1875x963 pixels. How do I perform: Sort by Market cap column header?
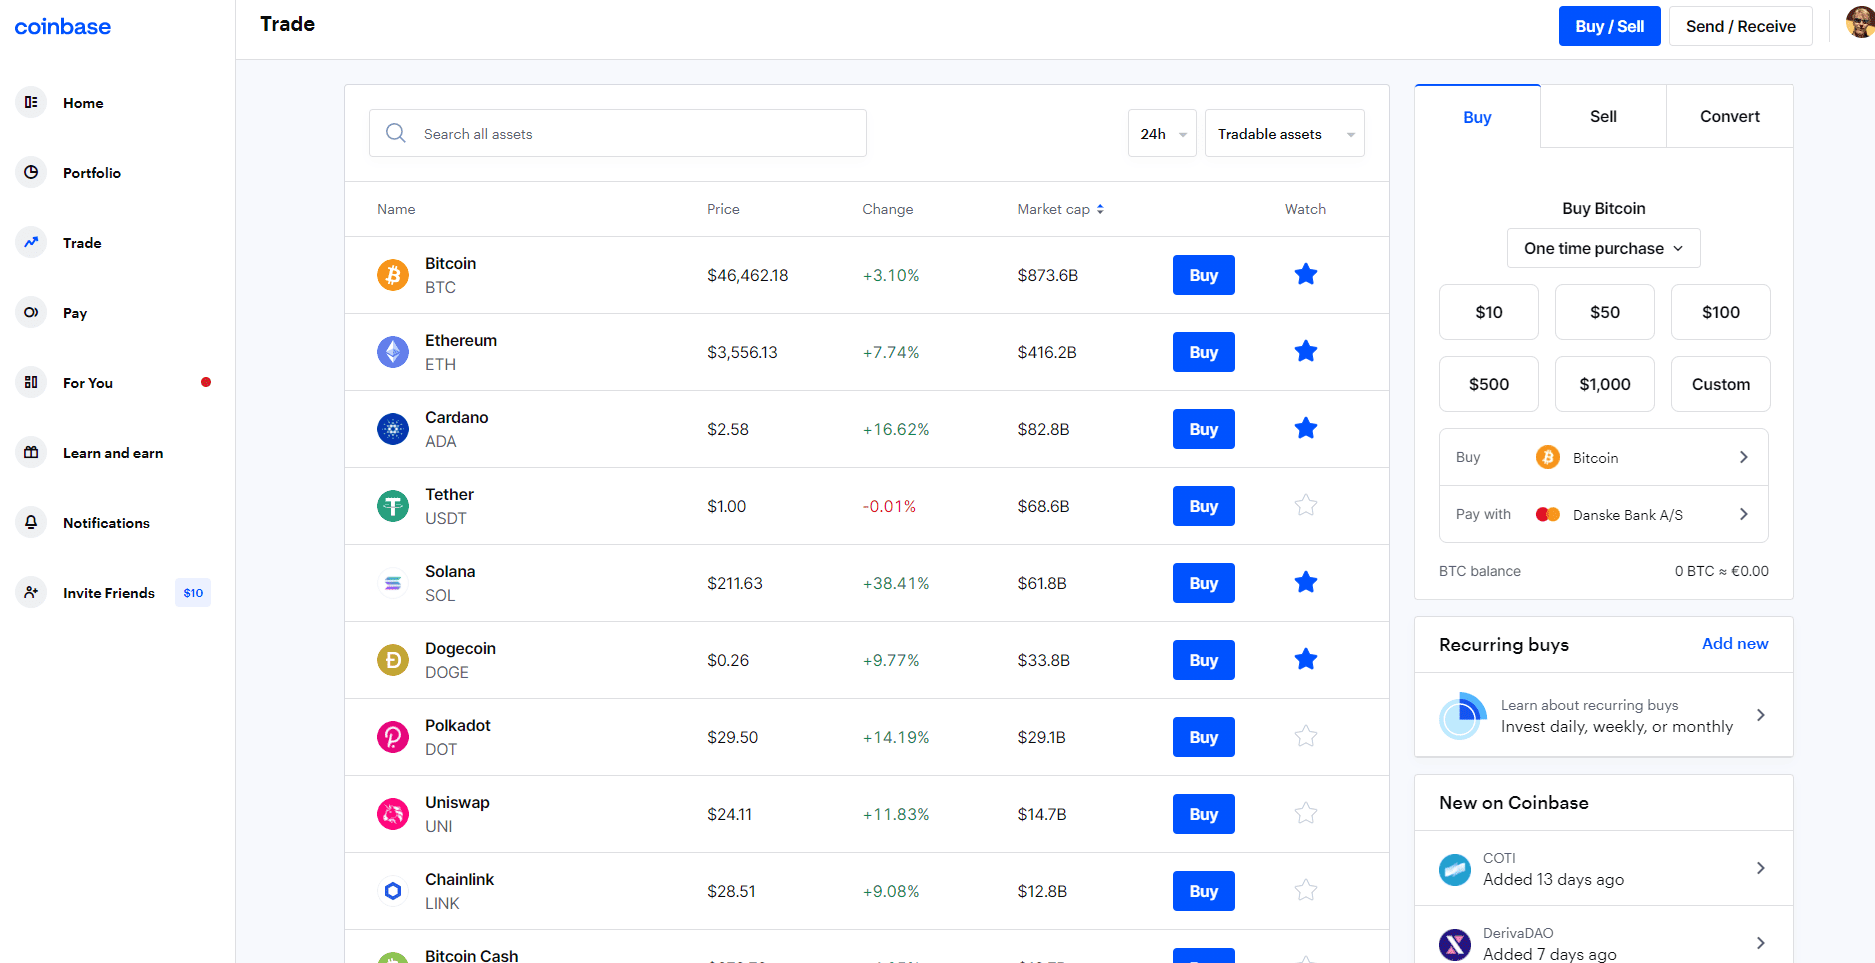1060,209
